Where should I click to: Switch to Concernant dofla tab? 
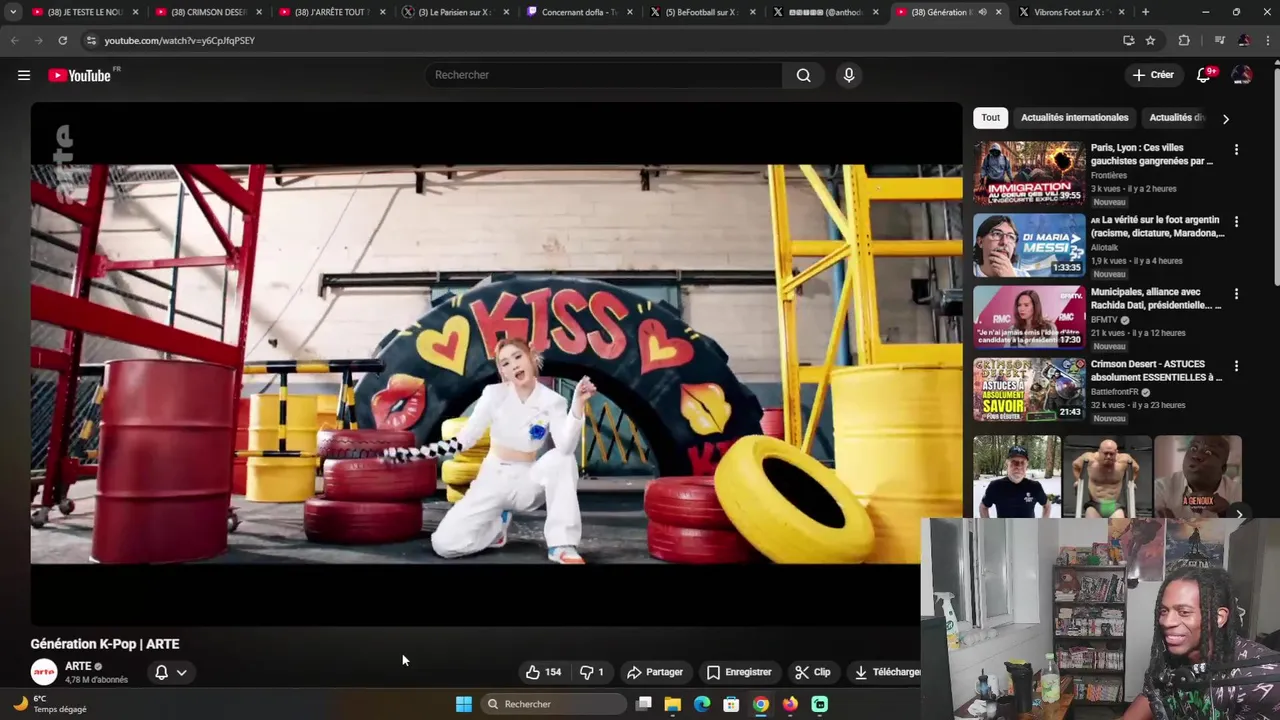click(578, 12)
